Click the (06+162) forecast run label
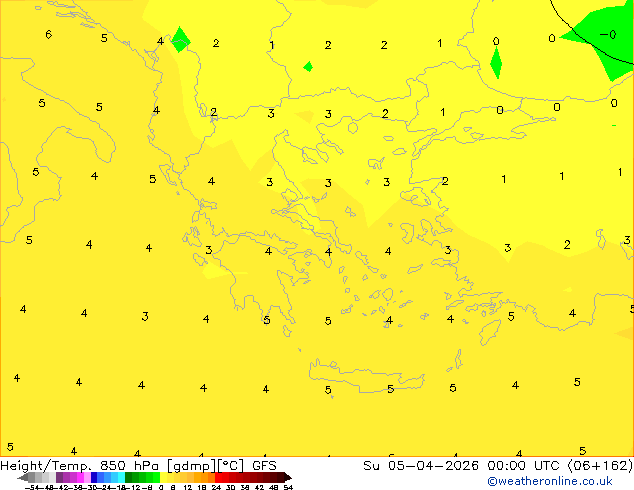 click(600, 466)
